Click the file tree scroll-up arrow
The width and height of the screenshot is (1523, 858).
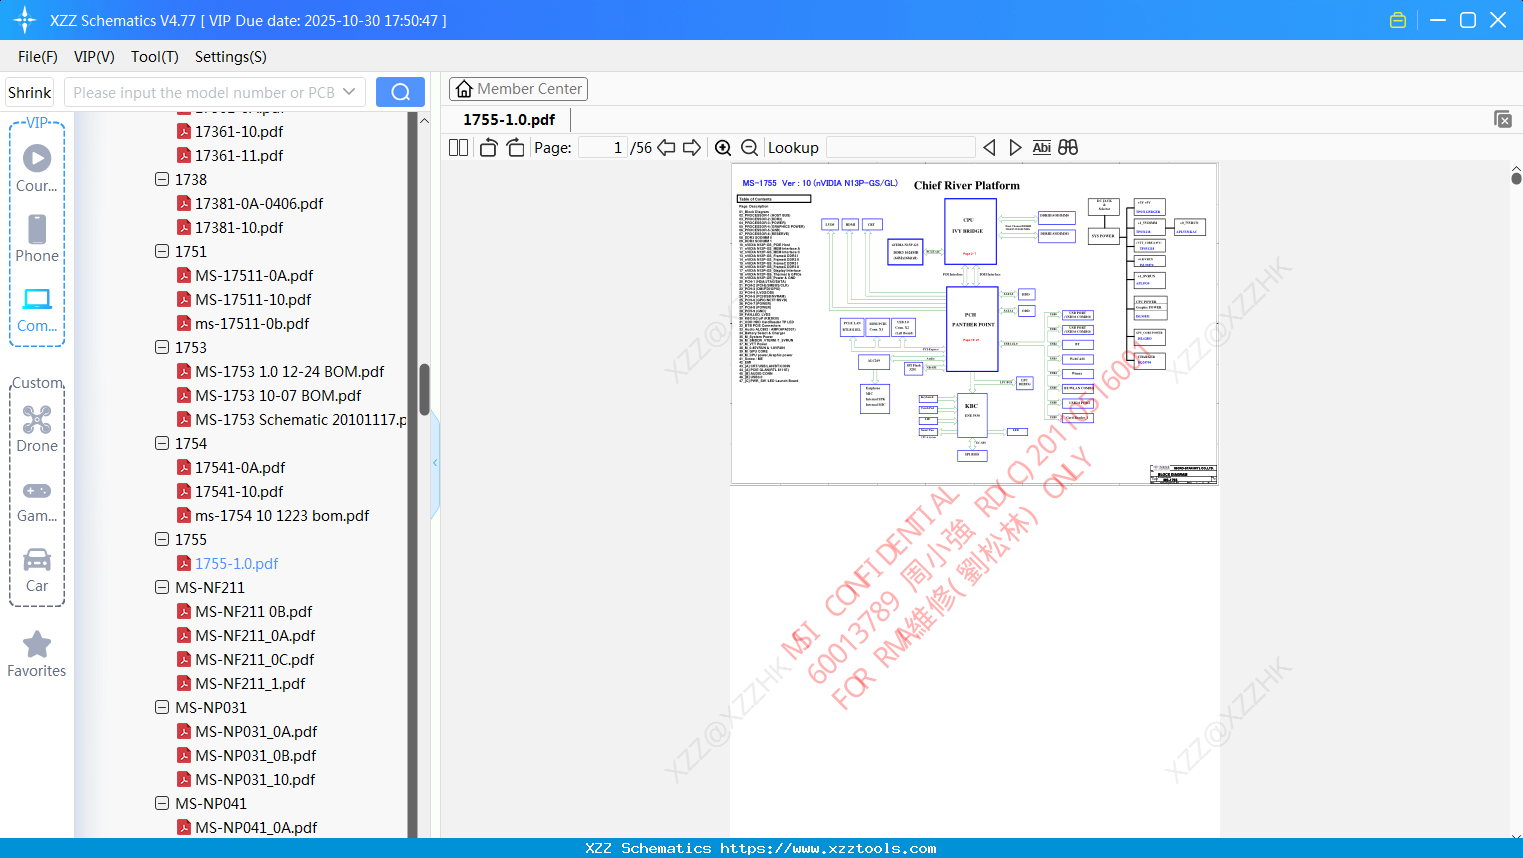click(x=424, y=120)
